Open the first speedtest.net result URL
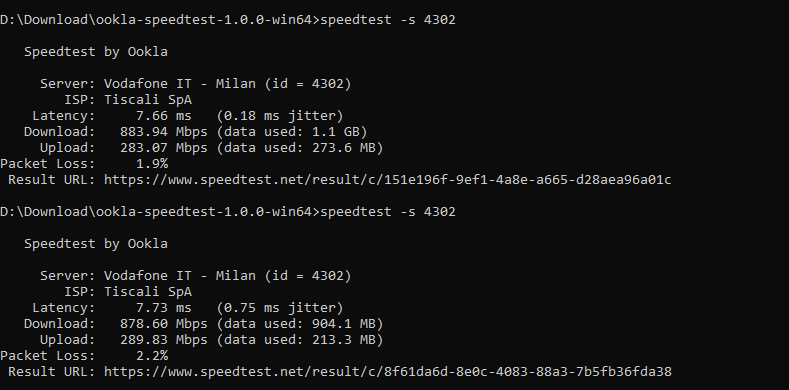The height and width of the screenshot is (390, 789). [x=387, y=180]
